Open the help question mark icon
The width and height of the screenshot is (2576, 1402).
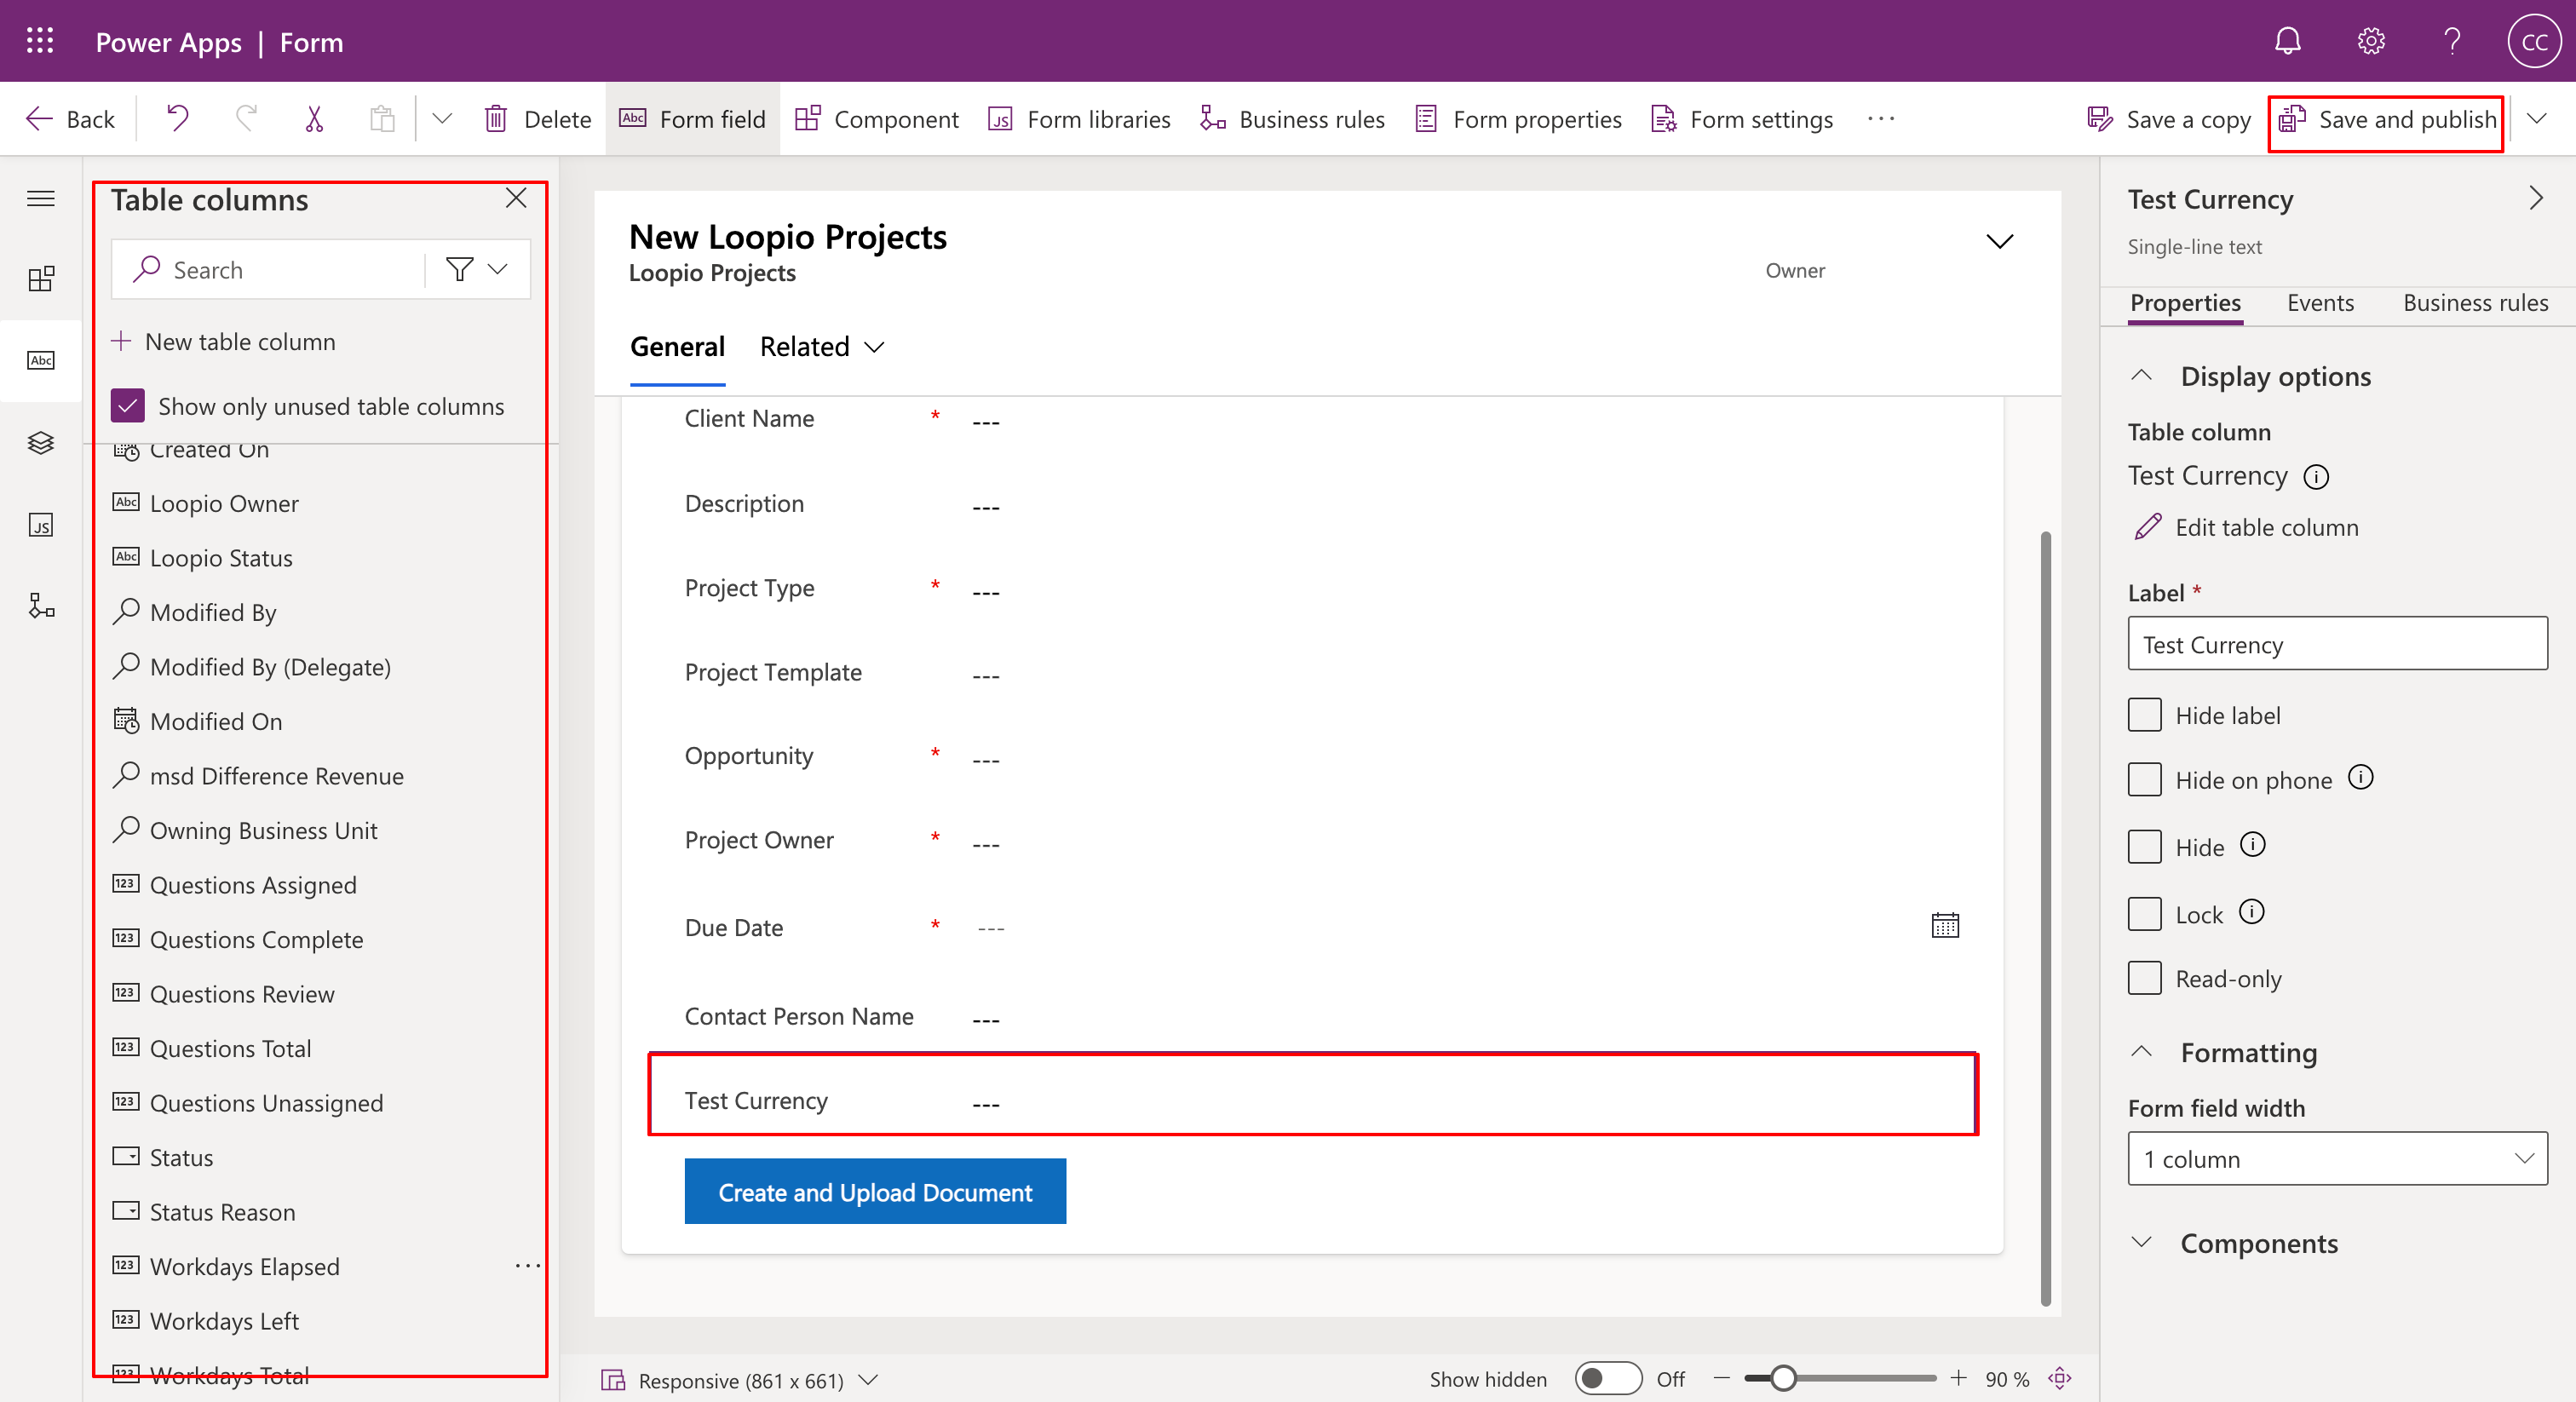(x=2452, y=41)
